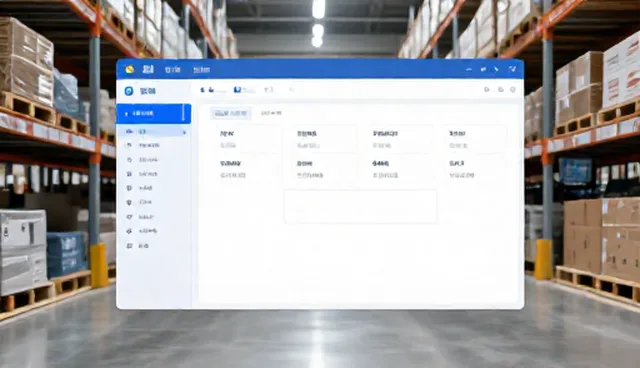640x368 pixels.
Task: Expand the chevron on the light-blue sidebar row
Action: (184, 132)
